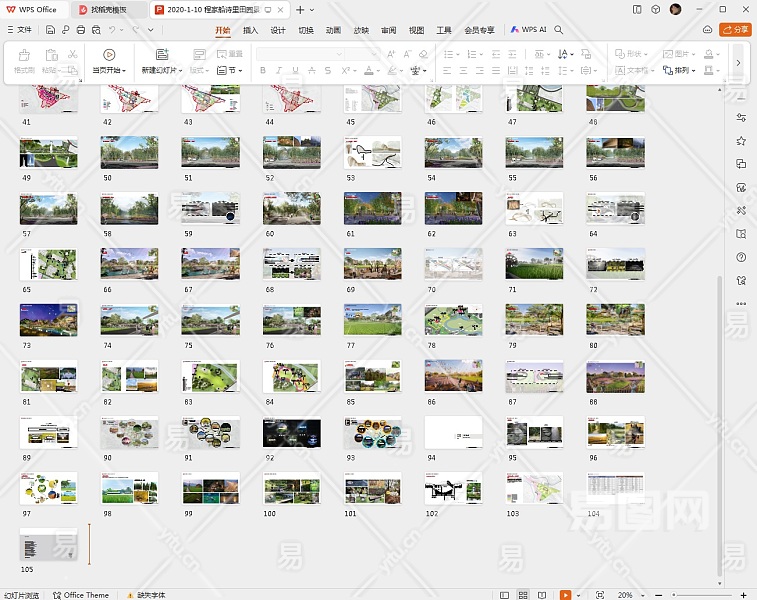Click the print icon in quick access toolbar

pos(80,30)
